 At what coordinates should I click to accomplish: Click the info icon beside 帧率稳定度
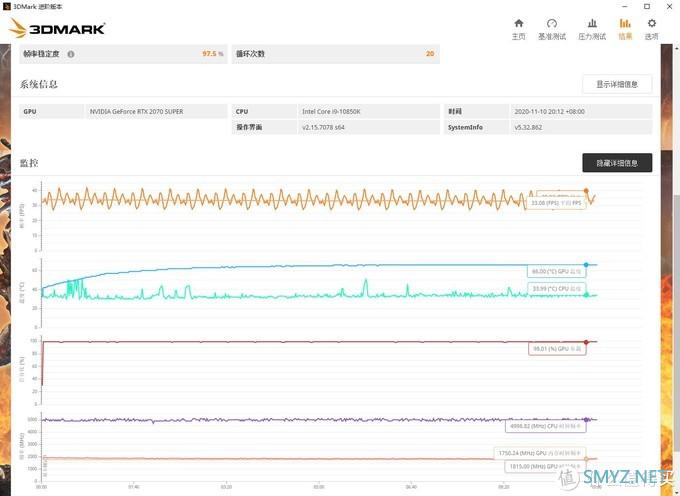pyautogui.click(x=71, y=54)
